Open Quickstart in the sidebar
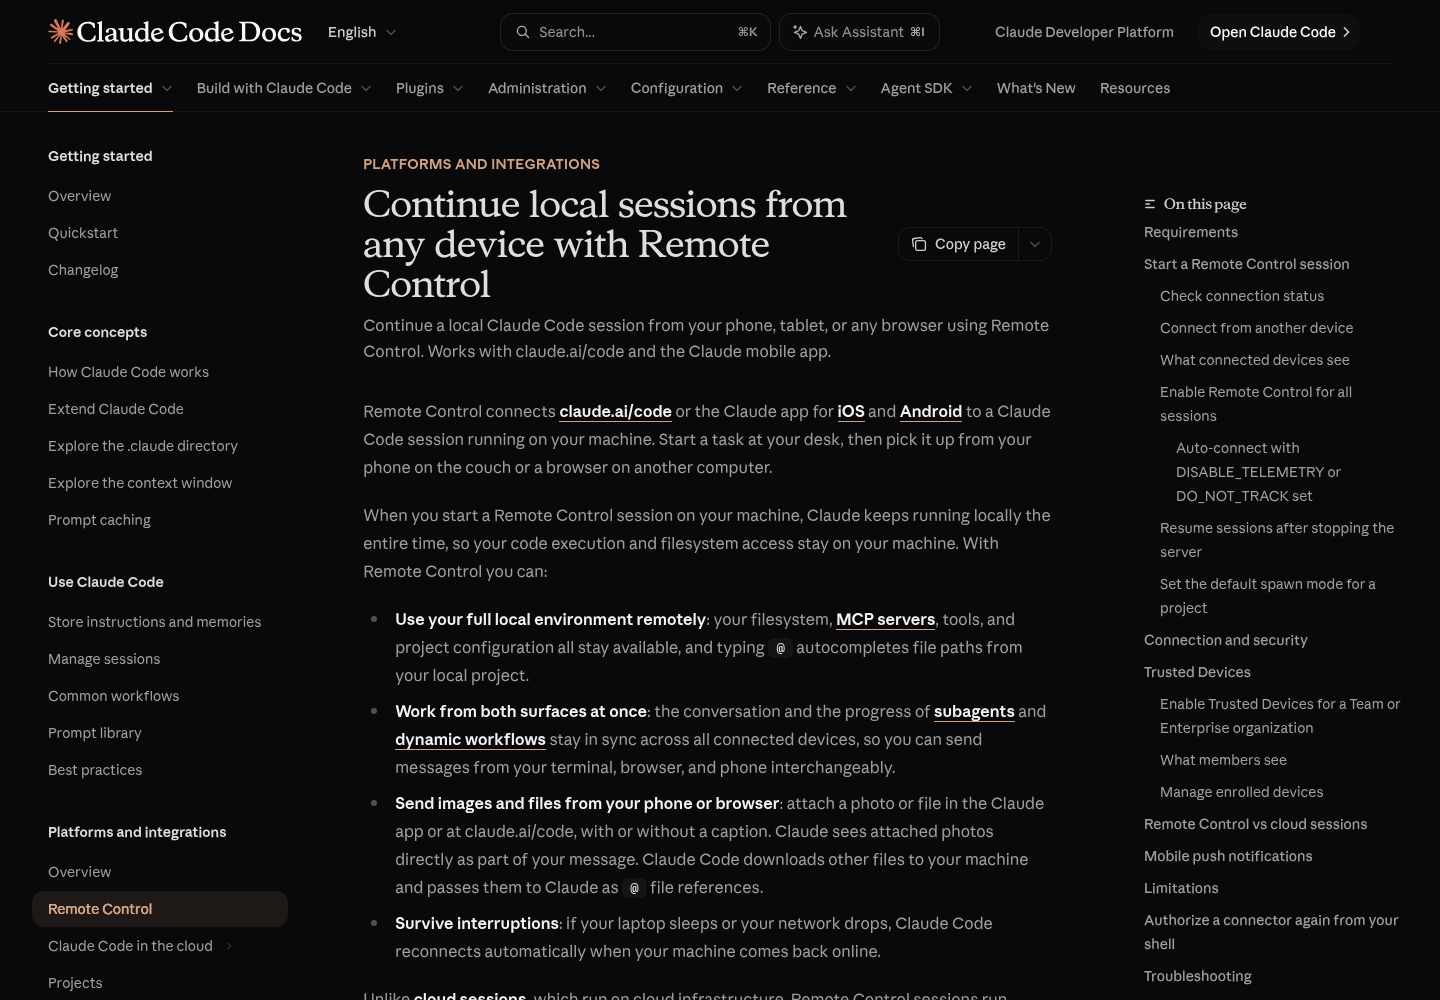Screen dimensions: 1440x1000 pos(83,233)
